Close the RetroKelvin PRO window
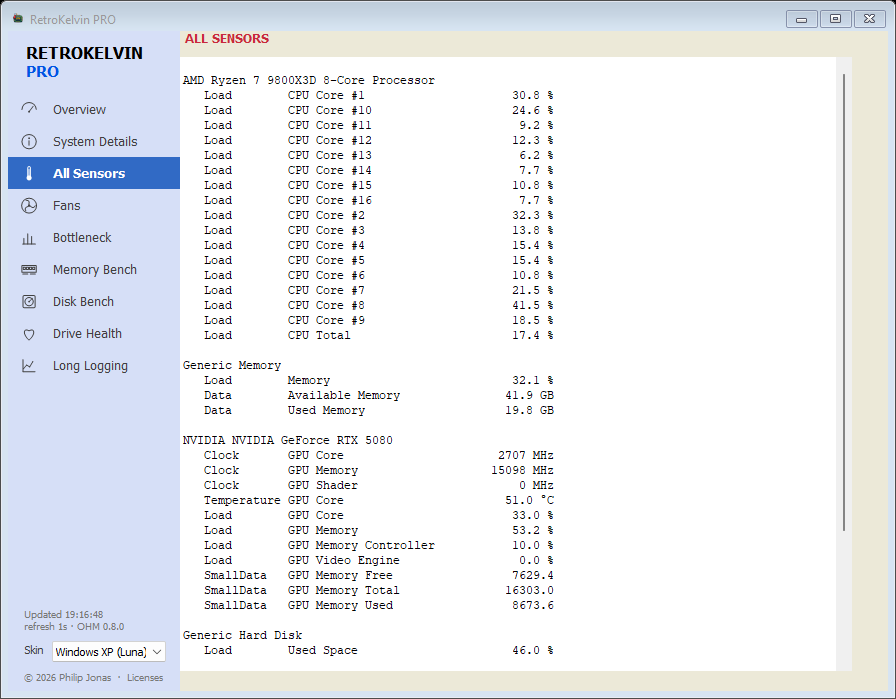 tap(869, 19)
